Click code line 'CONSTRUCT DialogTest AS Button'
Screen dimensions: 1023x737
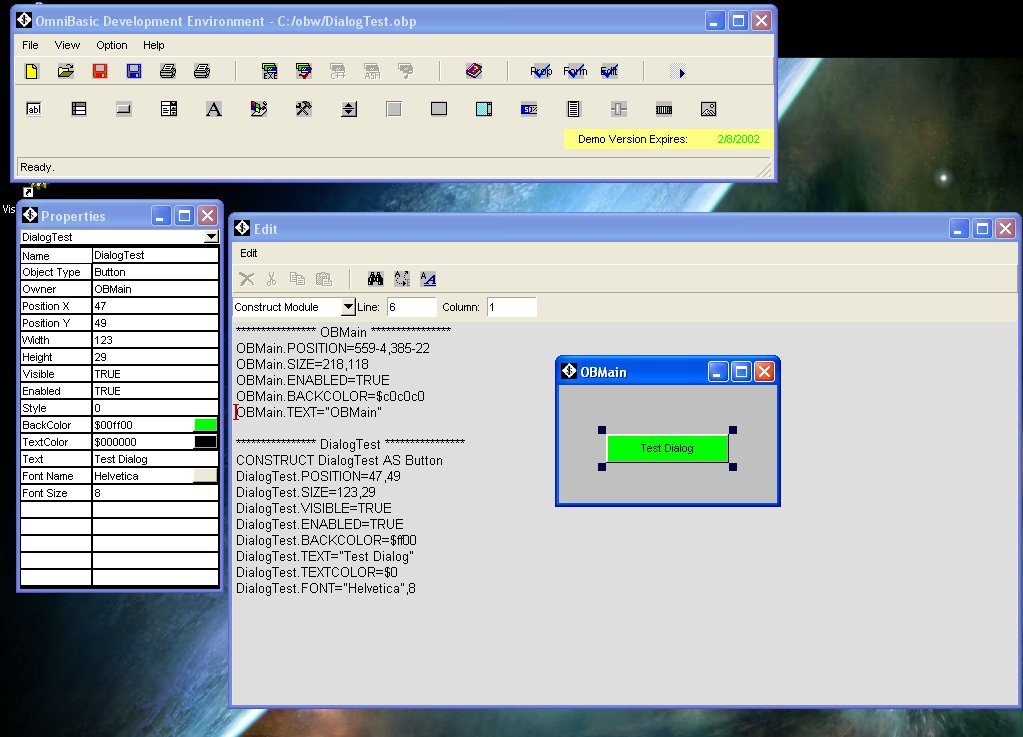[x=339, y=460]
